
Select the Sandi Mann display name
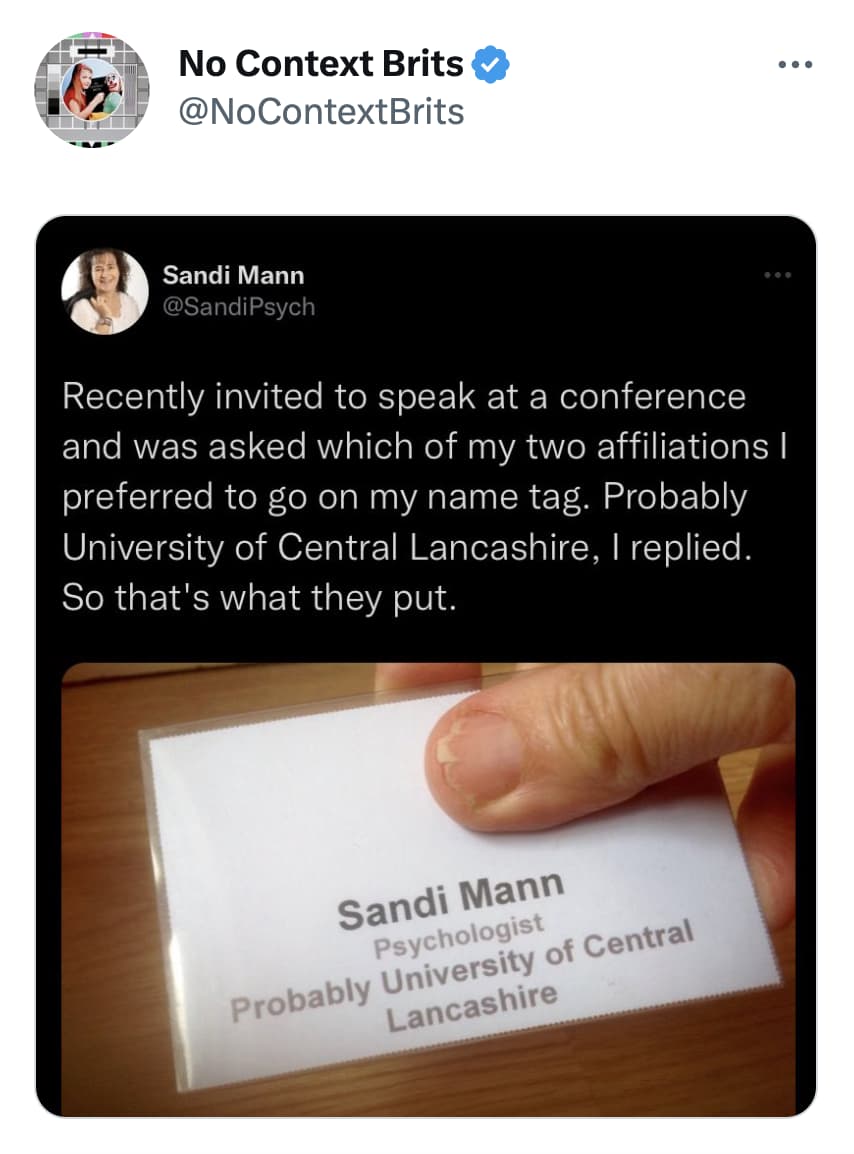[232, 275]
